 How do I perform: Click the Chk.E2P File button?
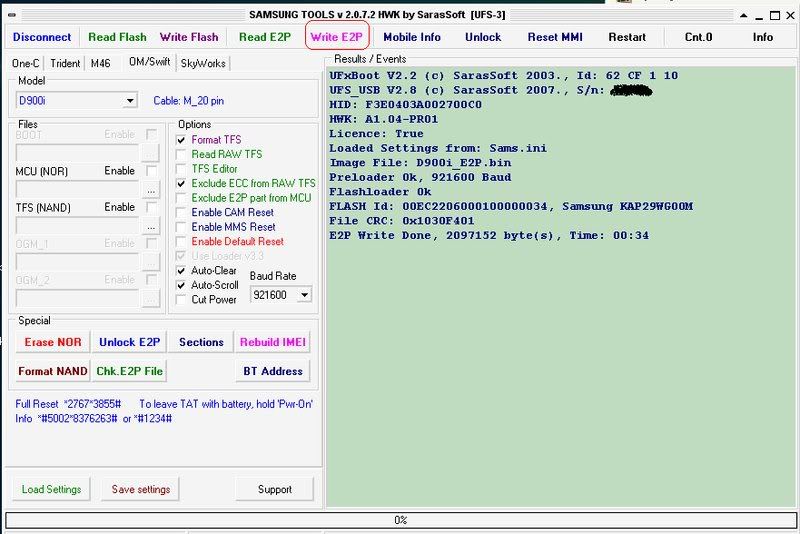click(130, 371)
